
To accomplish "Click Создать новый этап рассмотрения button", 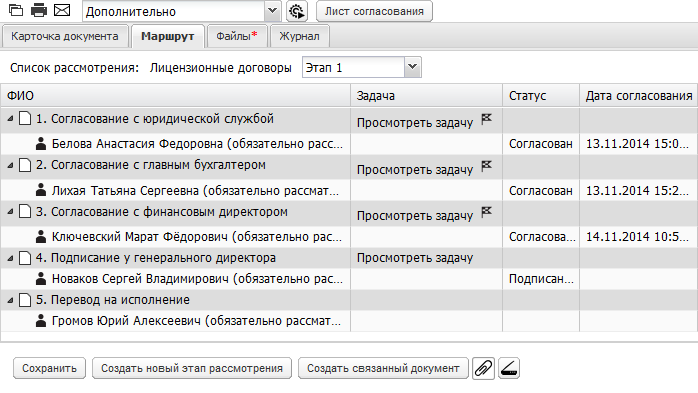I will click(x=192, y=369).
